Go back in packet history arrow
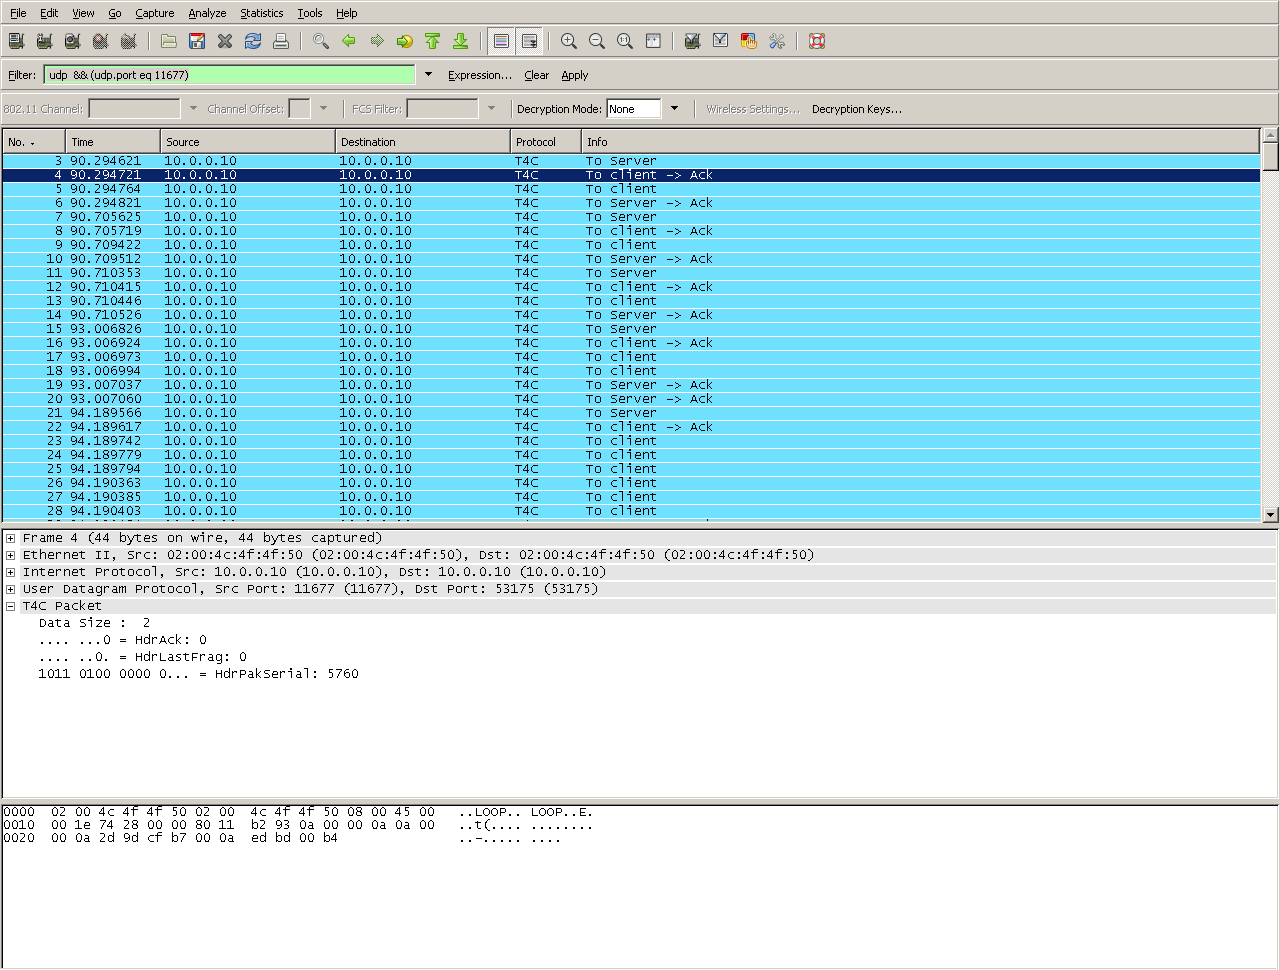Image resolution: width=1280 pixels, height=970 pixels. [x=349, y=41]
